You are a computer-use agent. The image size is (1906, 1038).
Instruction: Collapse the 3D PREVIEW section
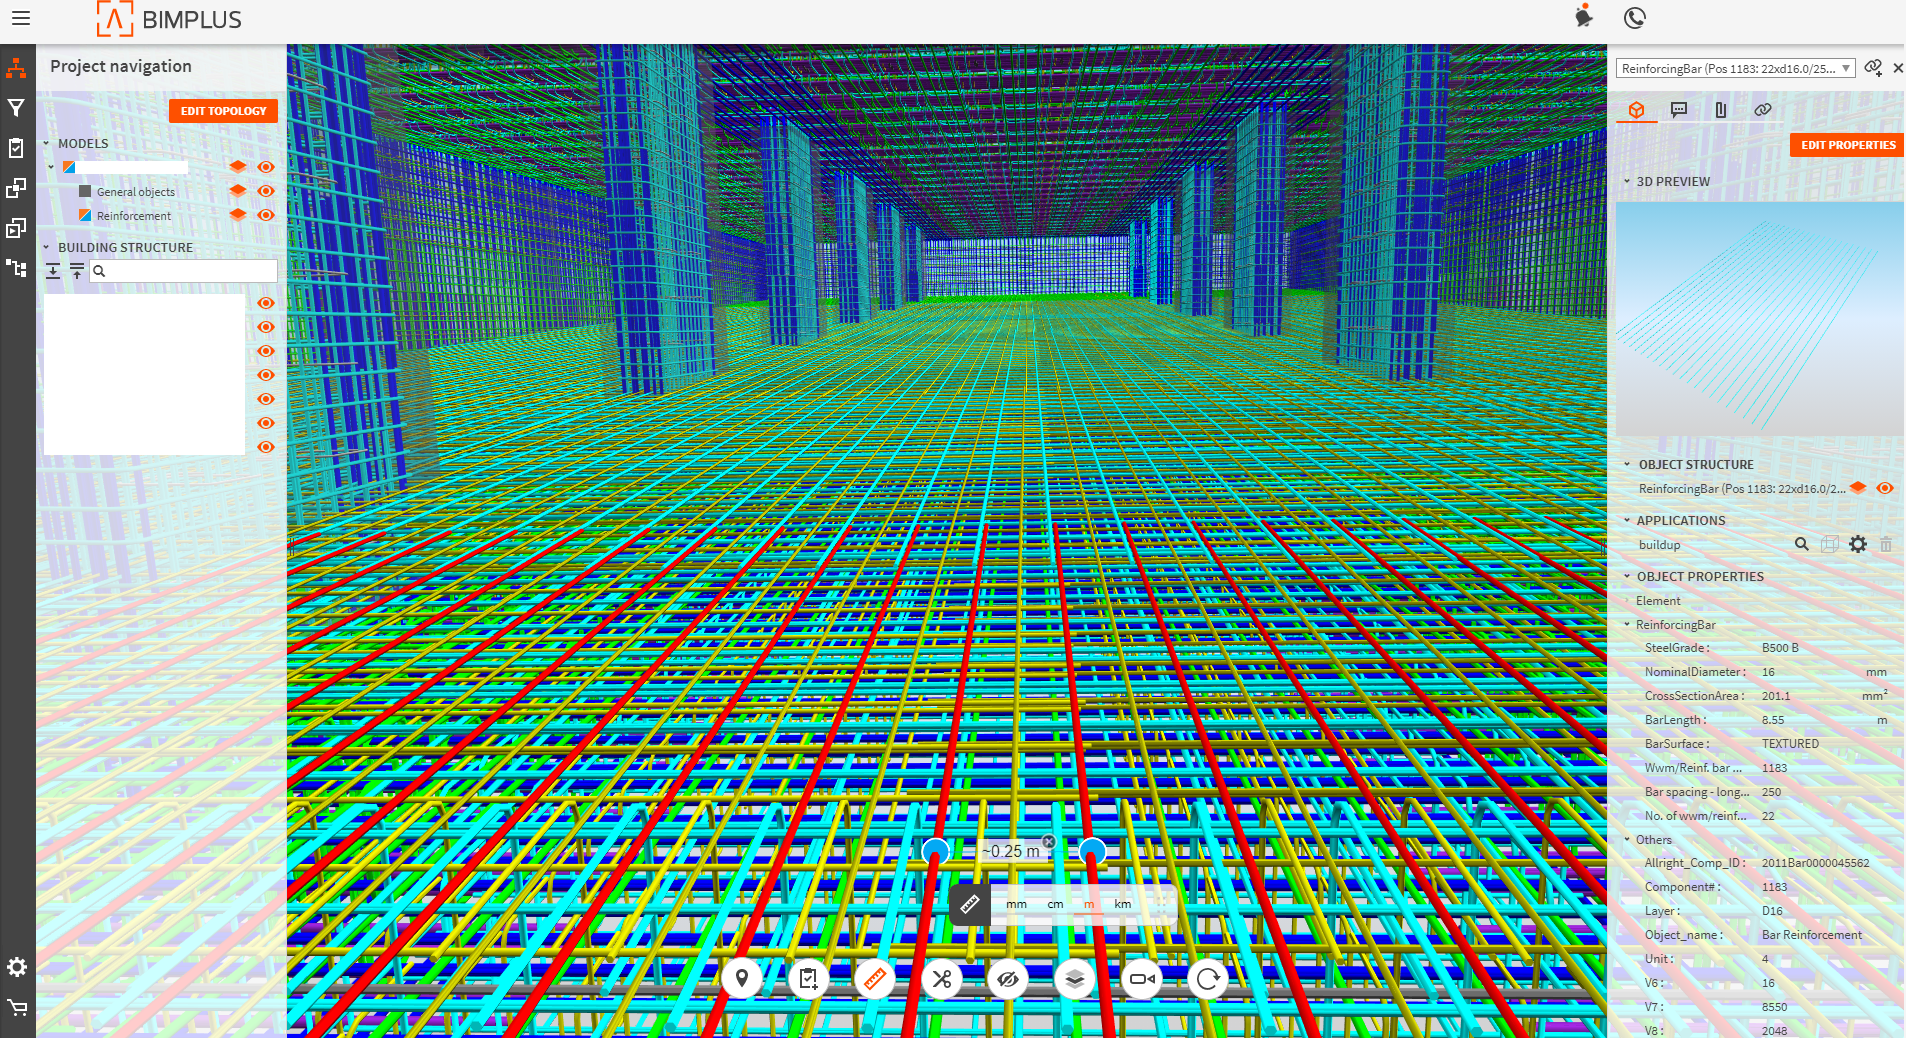1627,182
